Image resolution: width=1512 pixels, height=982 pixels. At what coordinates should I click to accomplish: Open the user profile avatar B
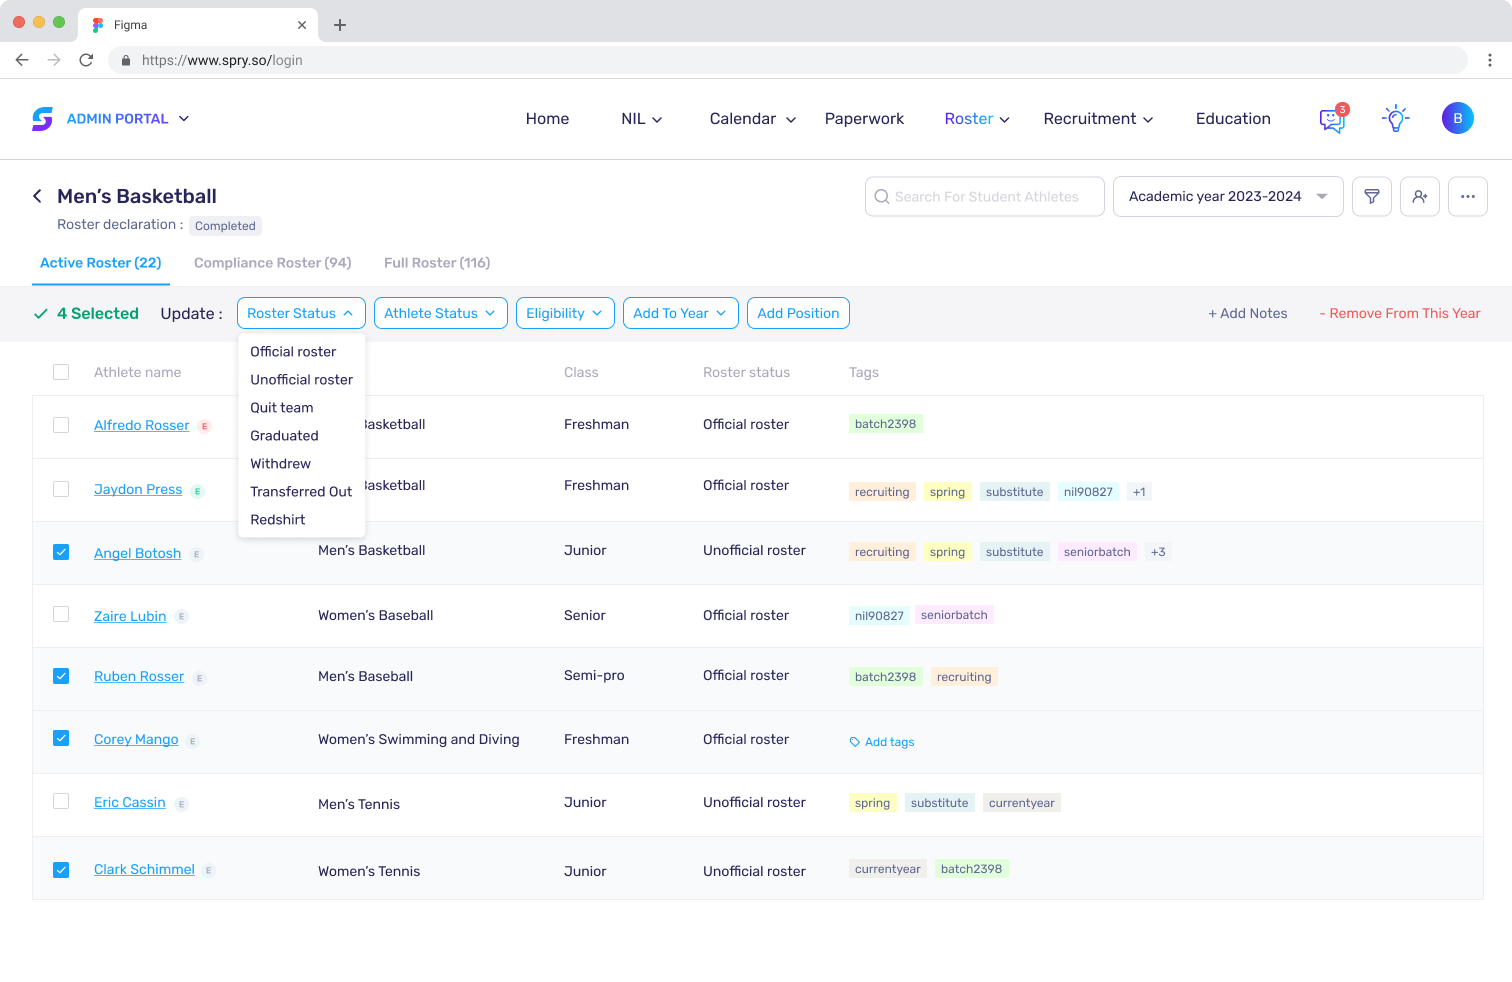1458,118
